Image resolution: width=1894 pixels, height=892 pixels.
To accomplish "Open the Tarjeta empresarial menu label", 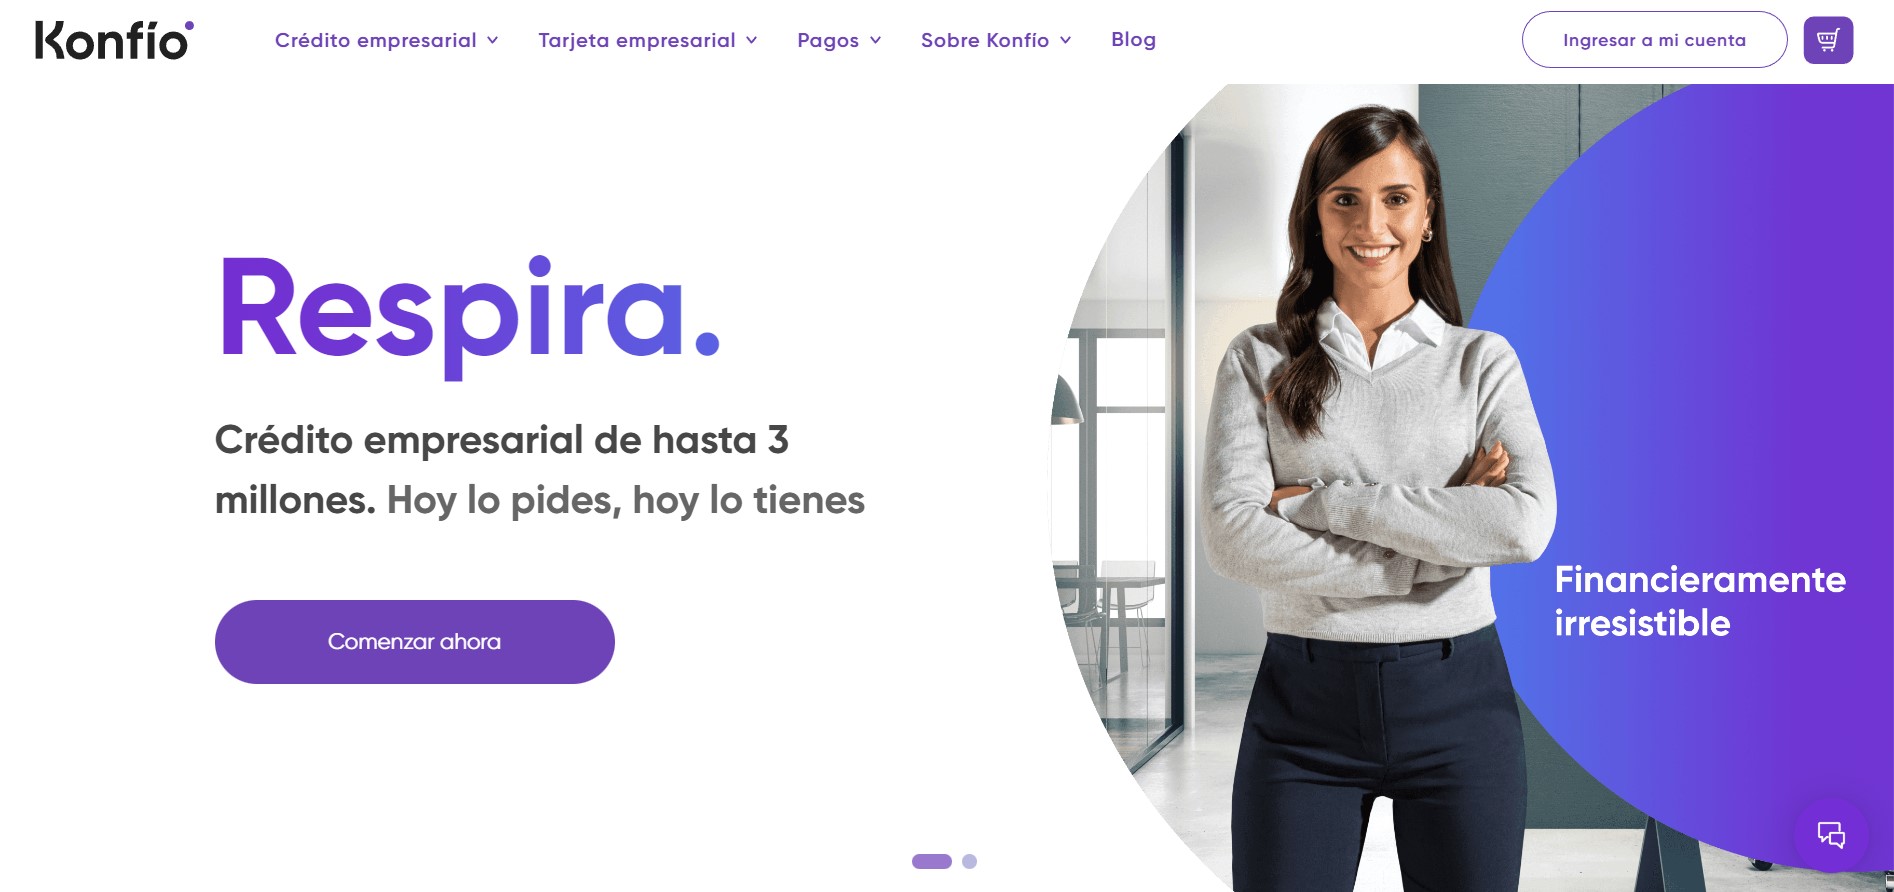I will pos(636,40).
